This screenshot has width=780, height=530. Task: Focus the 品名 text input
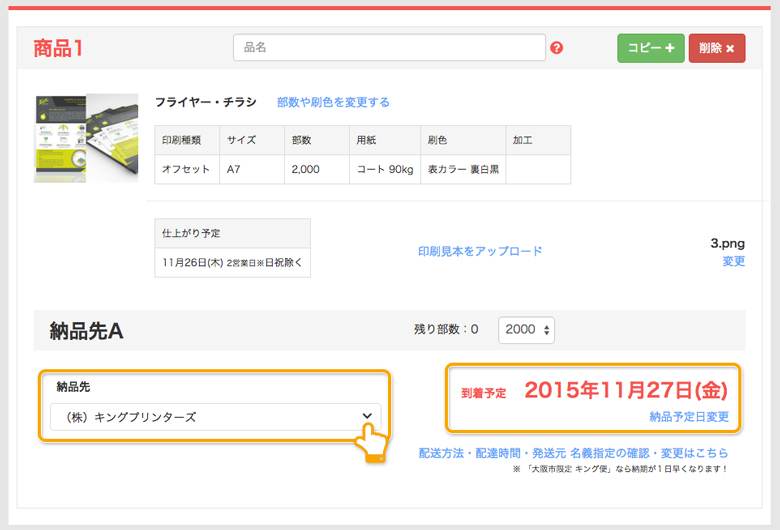(x=389, y=47)
